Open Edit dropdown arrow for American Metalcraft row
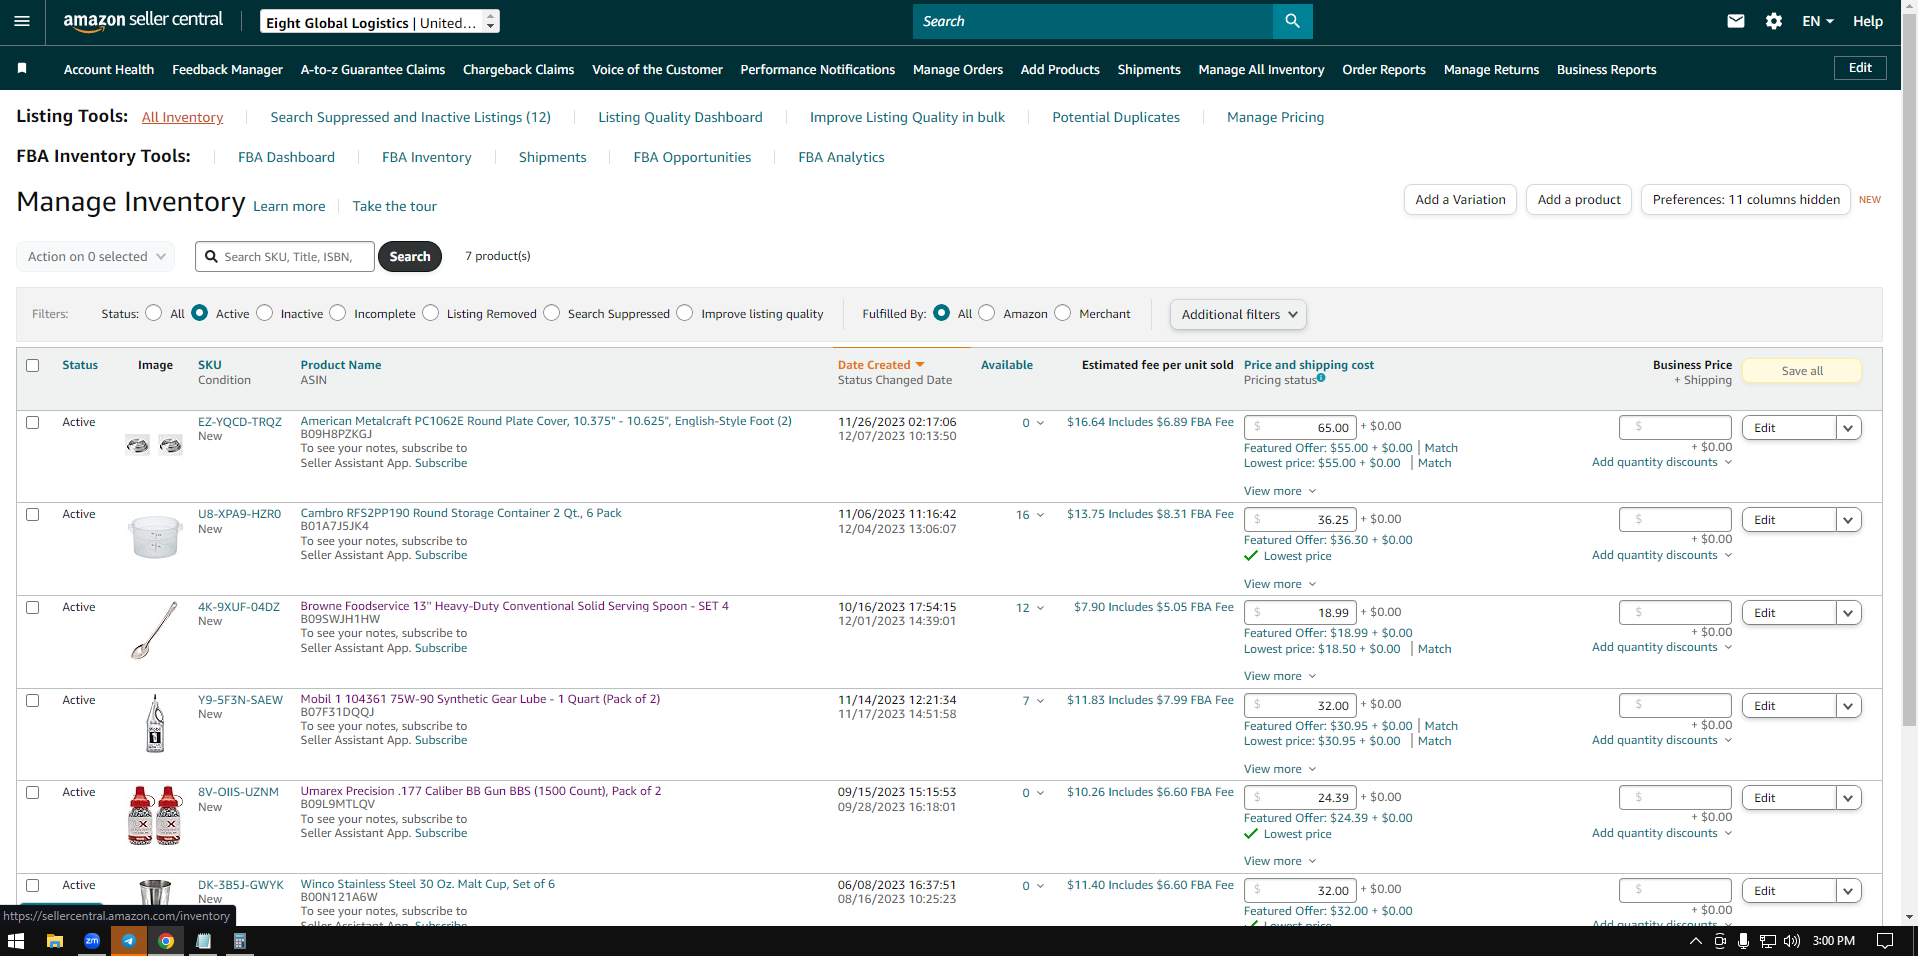This screenshot has height=956, width=1918. pos(1848,428)
